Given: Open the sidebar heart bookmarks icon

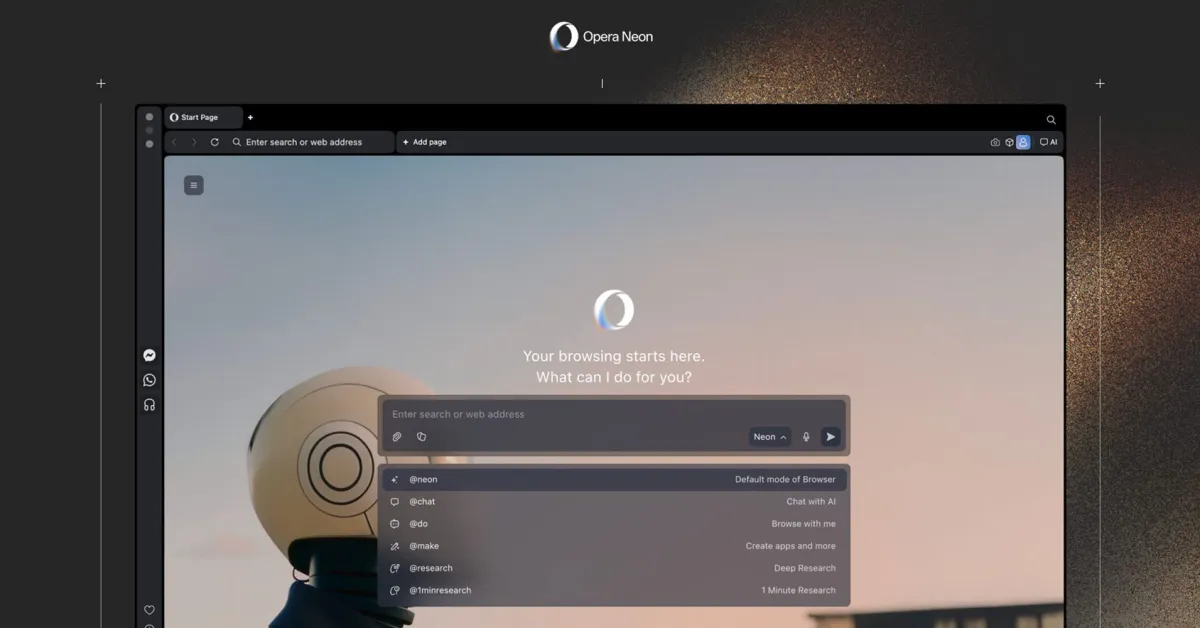Looking at the screenshot, I should click(149, 610).
